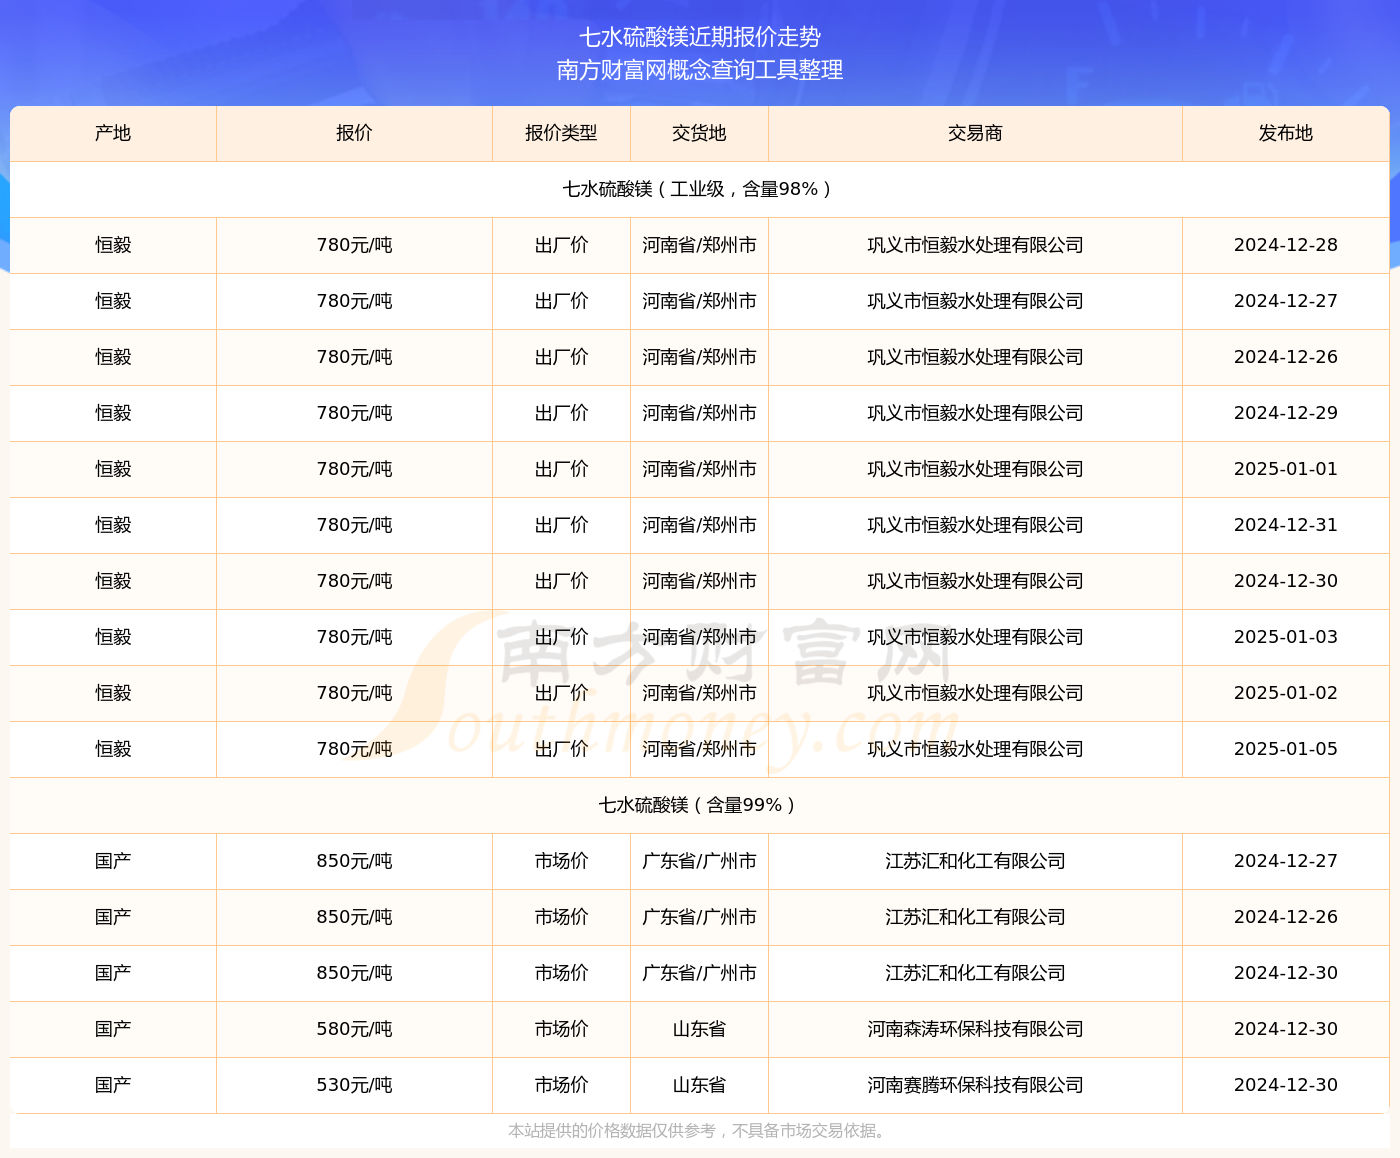Viewport: 1400px width, 1158px height.
Task: Click date cell 2025-01-03
Action: coord(1286,637)
